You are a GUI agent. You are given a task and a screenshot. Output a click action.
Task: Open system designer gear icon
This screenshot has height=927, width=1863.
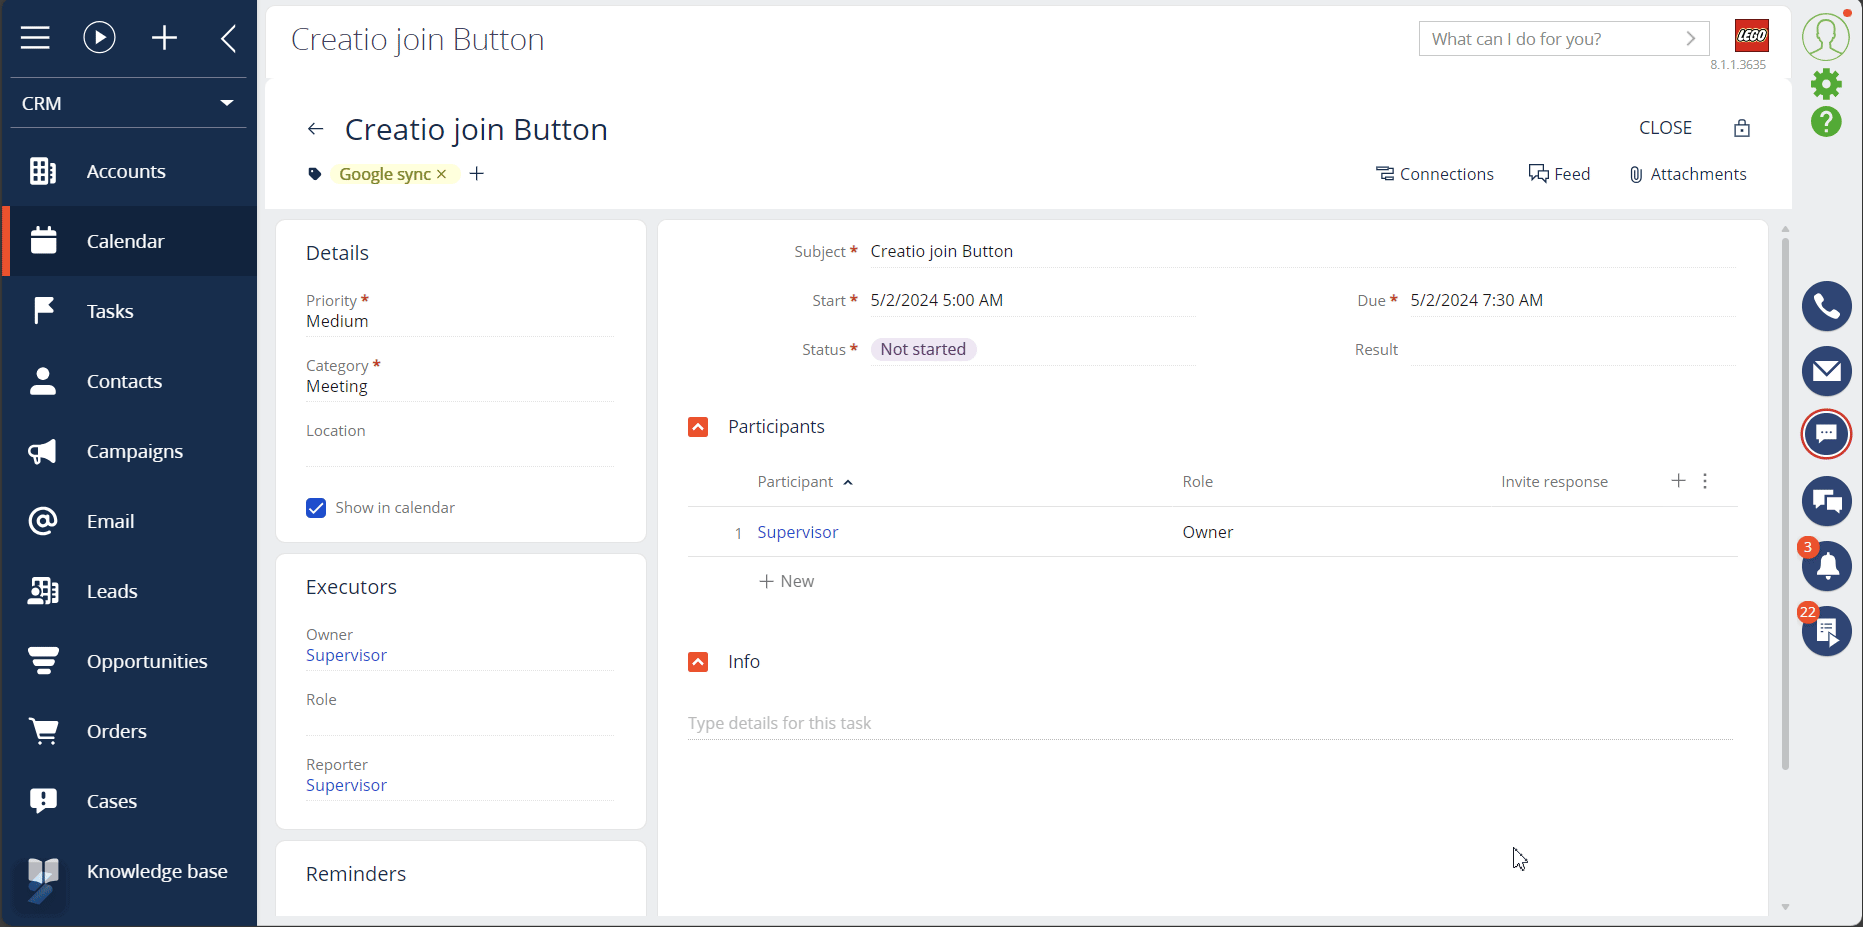(x=1826, y=84)
